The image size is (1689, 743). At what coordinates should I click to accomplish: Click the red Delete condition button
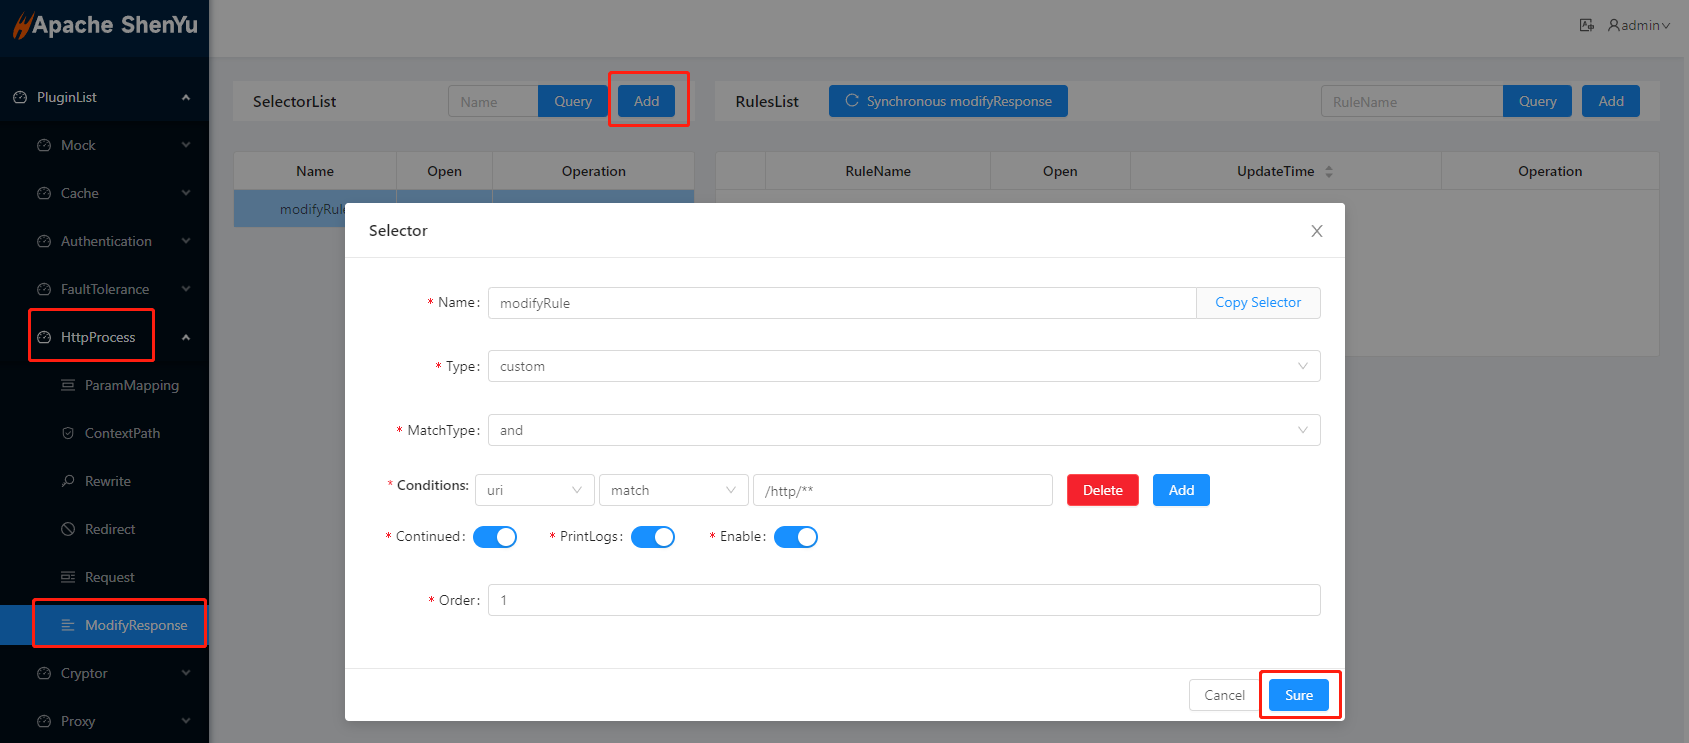coord(1102,490)
